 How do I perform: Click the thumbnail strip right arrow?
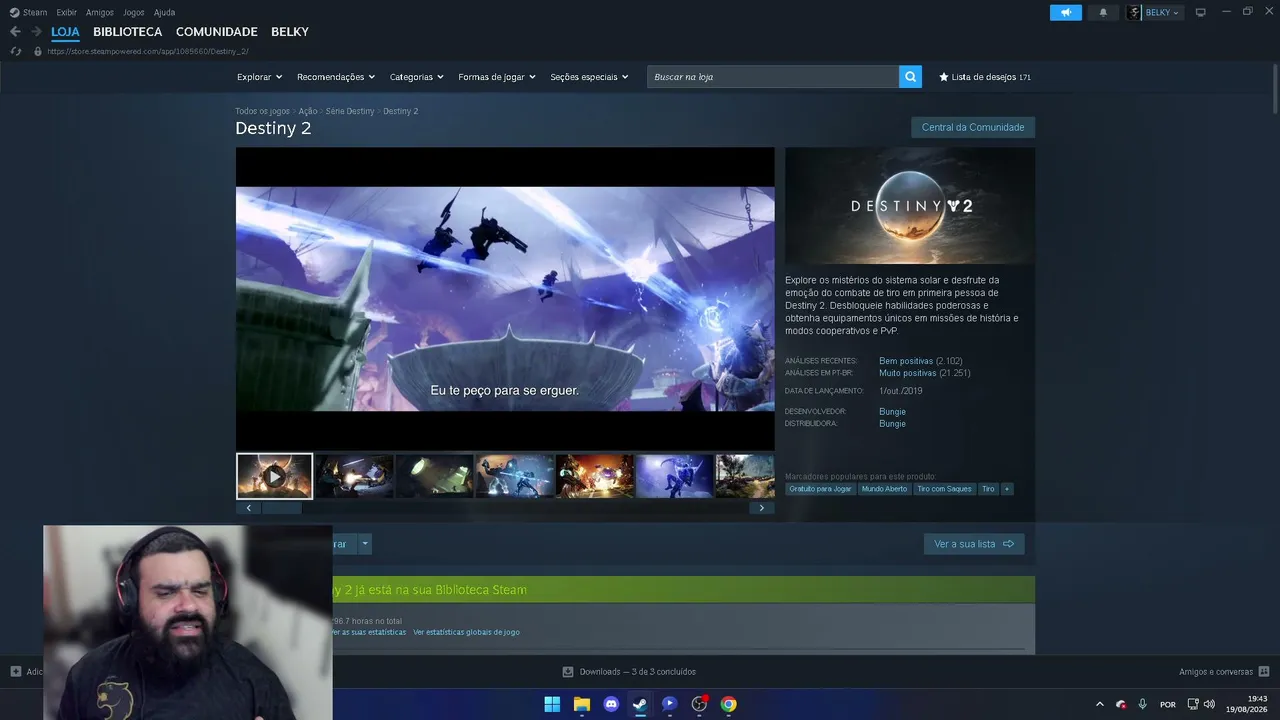(x=761, y=508)
